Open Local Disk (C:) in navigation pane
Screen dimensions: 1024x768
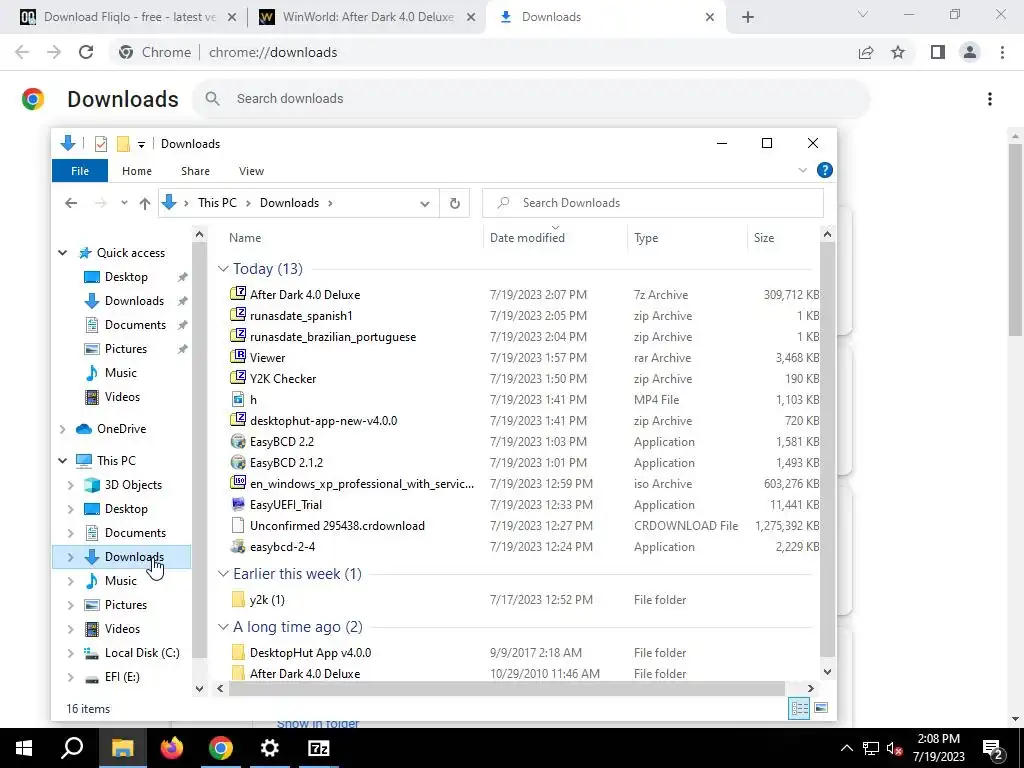[142, 652]
